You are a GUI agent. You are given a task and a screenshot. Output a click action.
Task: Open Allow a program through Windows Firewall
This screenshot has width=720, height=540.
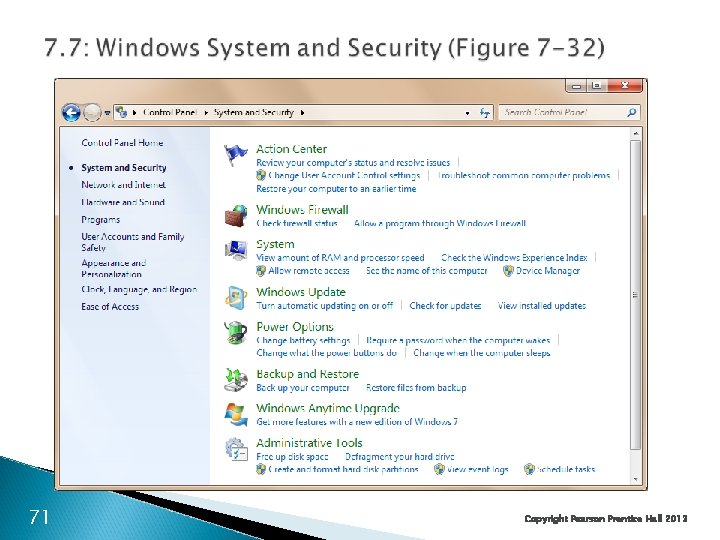click(440, 224)
